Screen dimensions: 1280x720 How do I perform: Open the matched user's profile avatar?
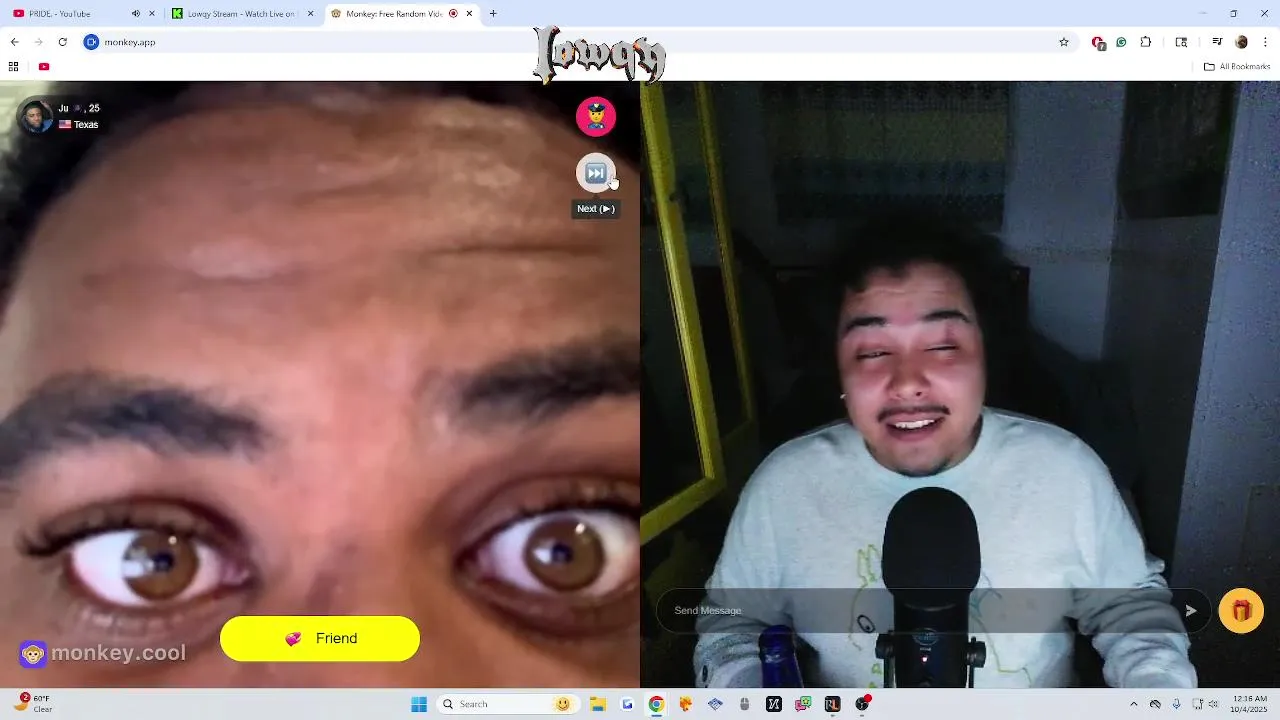(x=36, y=116)
